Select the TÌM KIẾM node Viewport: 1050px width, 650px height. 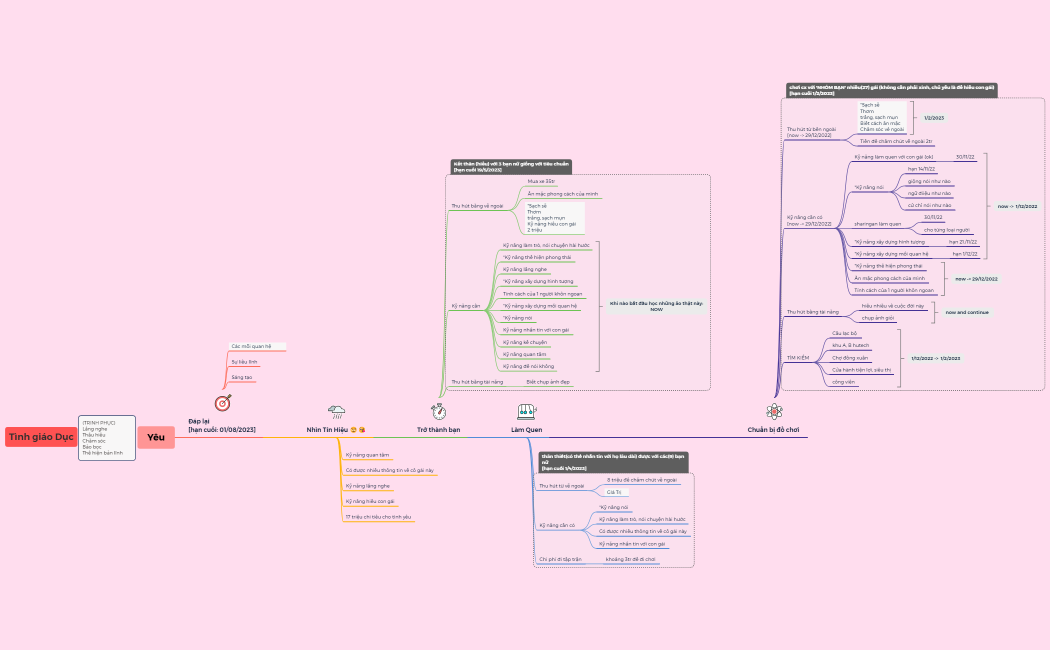pos(798,358)
